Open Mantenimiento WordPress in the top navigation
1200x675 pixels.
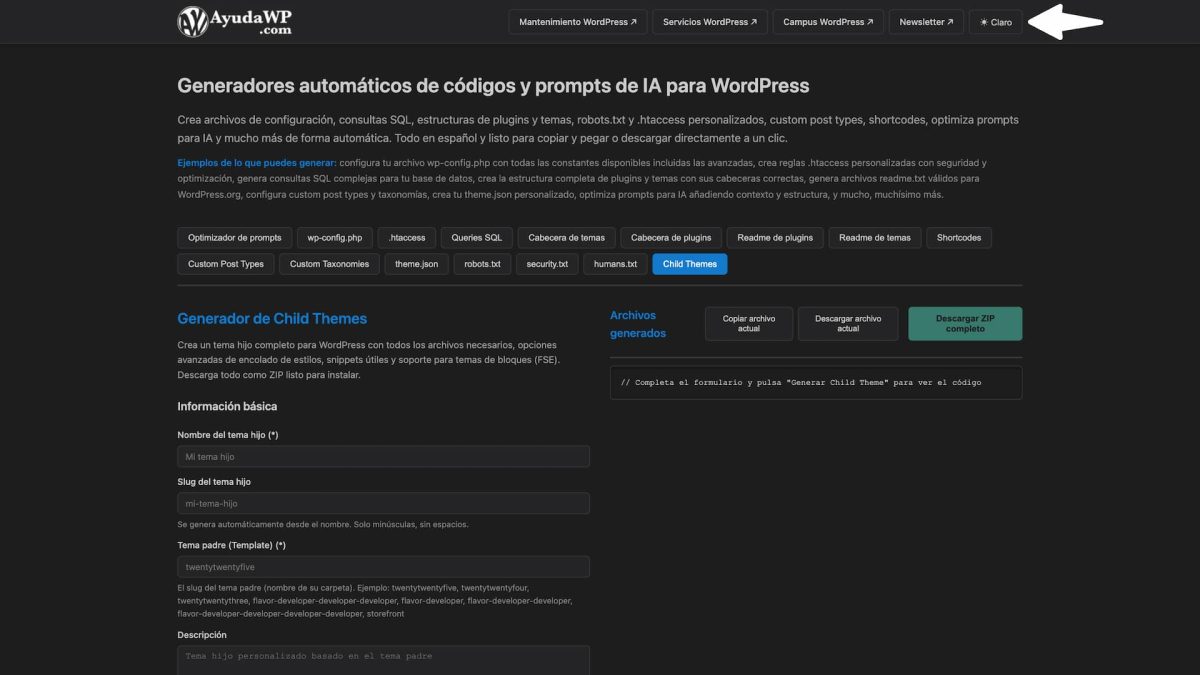pos(577,19)
